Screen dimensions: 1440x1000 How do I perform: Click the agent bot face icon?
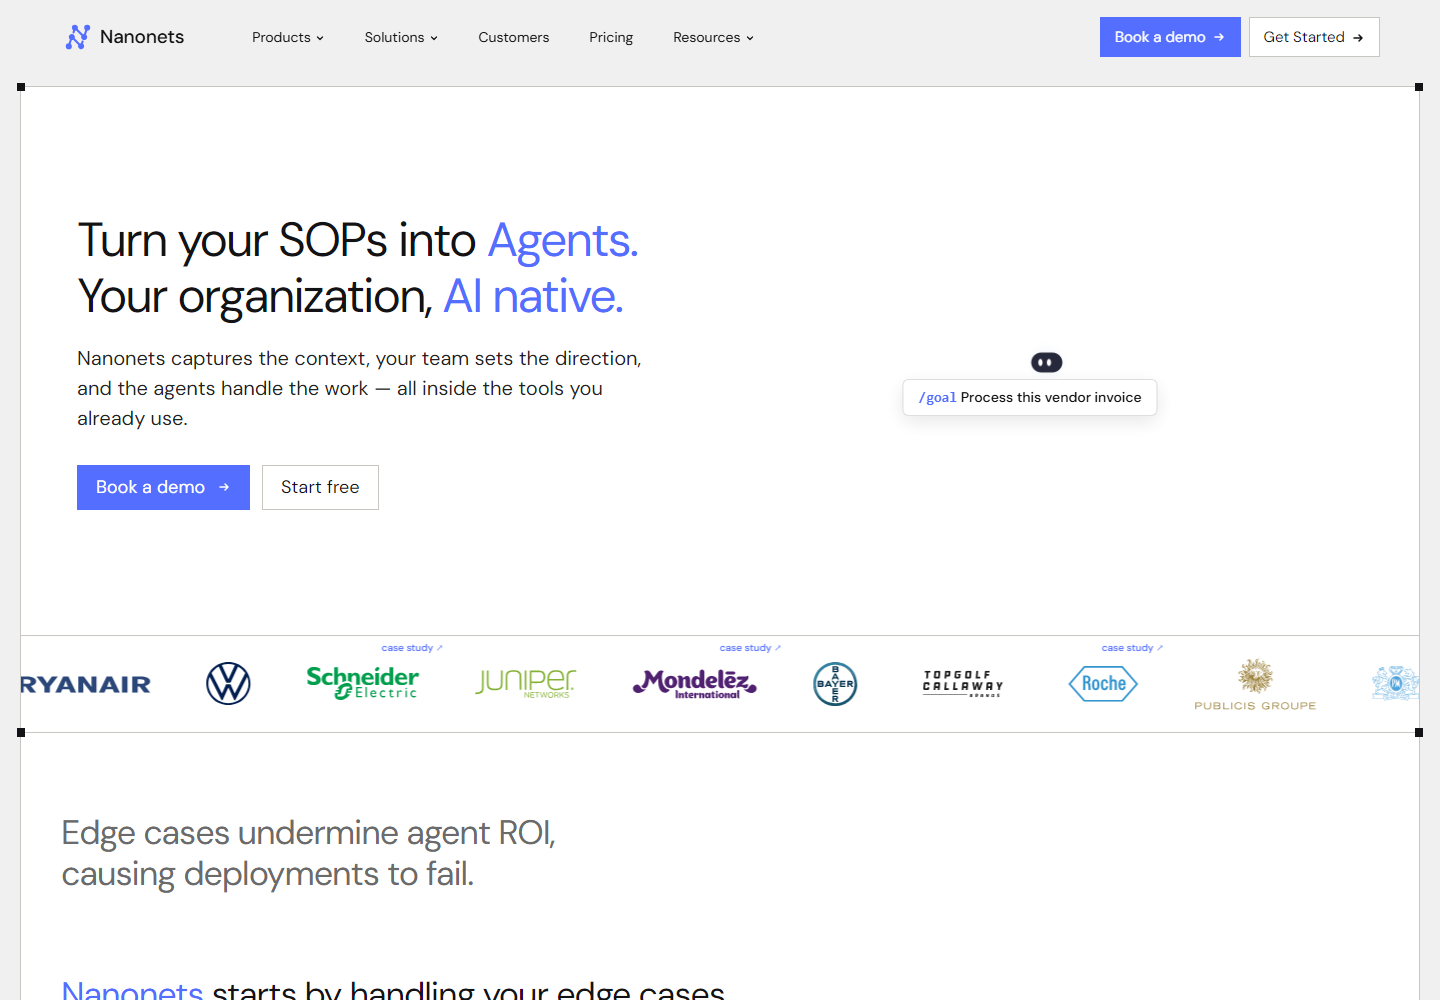(1047, 362)
